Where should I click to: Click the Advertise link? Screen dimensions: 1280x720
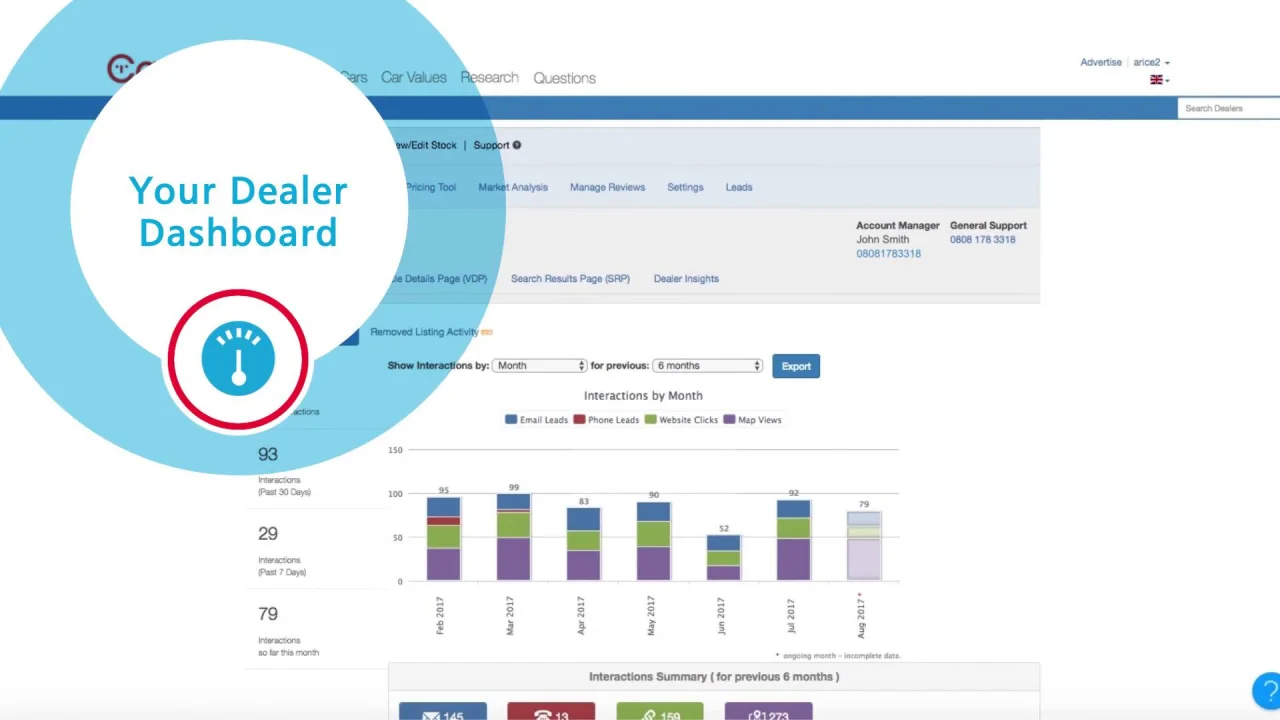pyautogui.click(x=1101, y=62)
